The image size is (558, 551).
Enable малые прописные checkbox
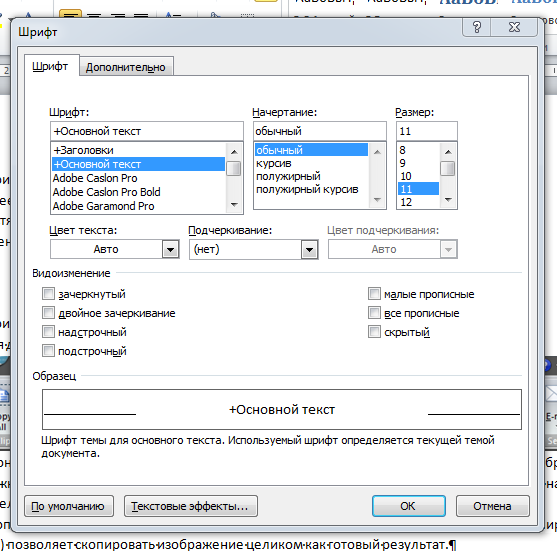[x=374, y=294]
